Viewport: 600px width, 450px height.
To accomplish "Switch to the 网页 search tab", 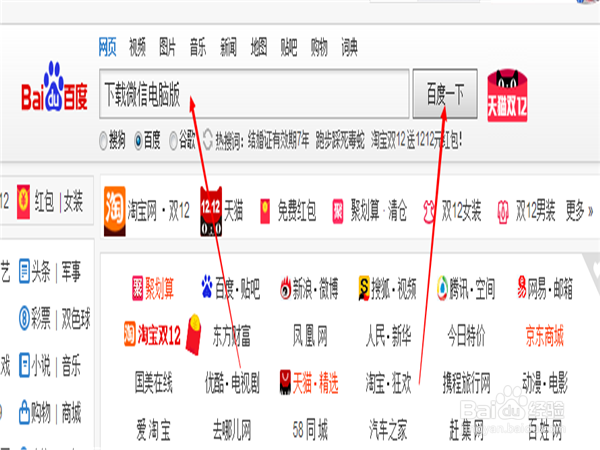I will [x=107, y=47].
